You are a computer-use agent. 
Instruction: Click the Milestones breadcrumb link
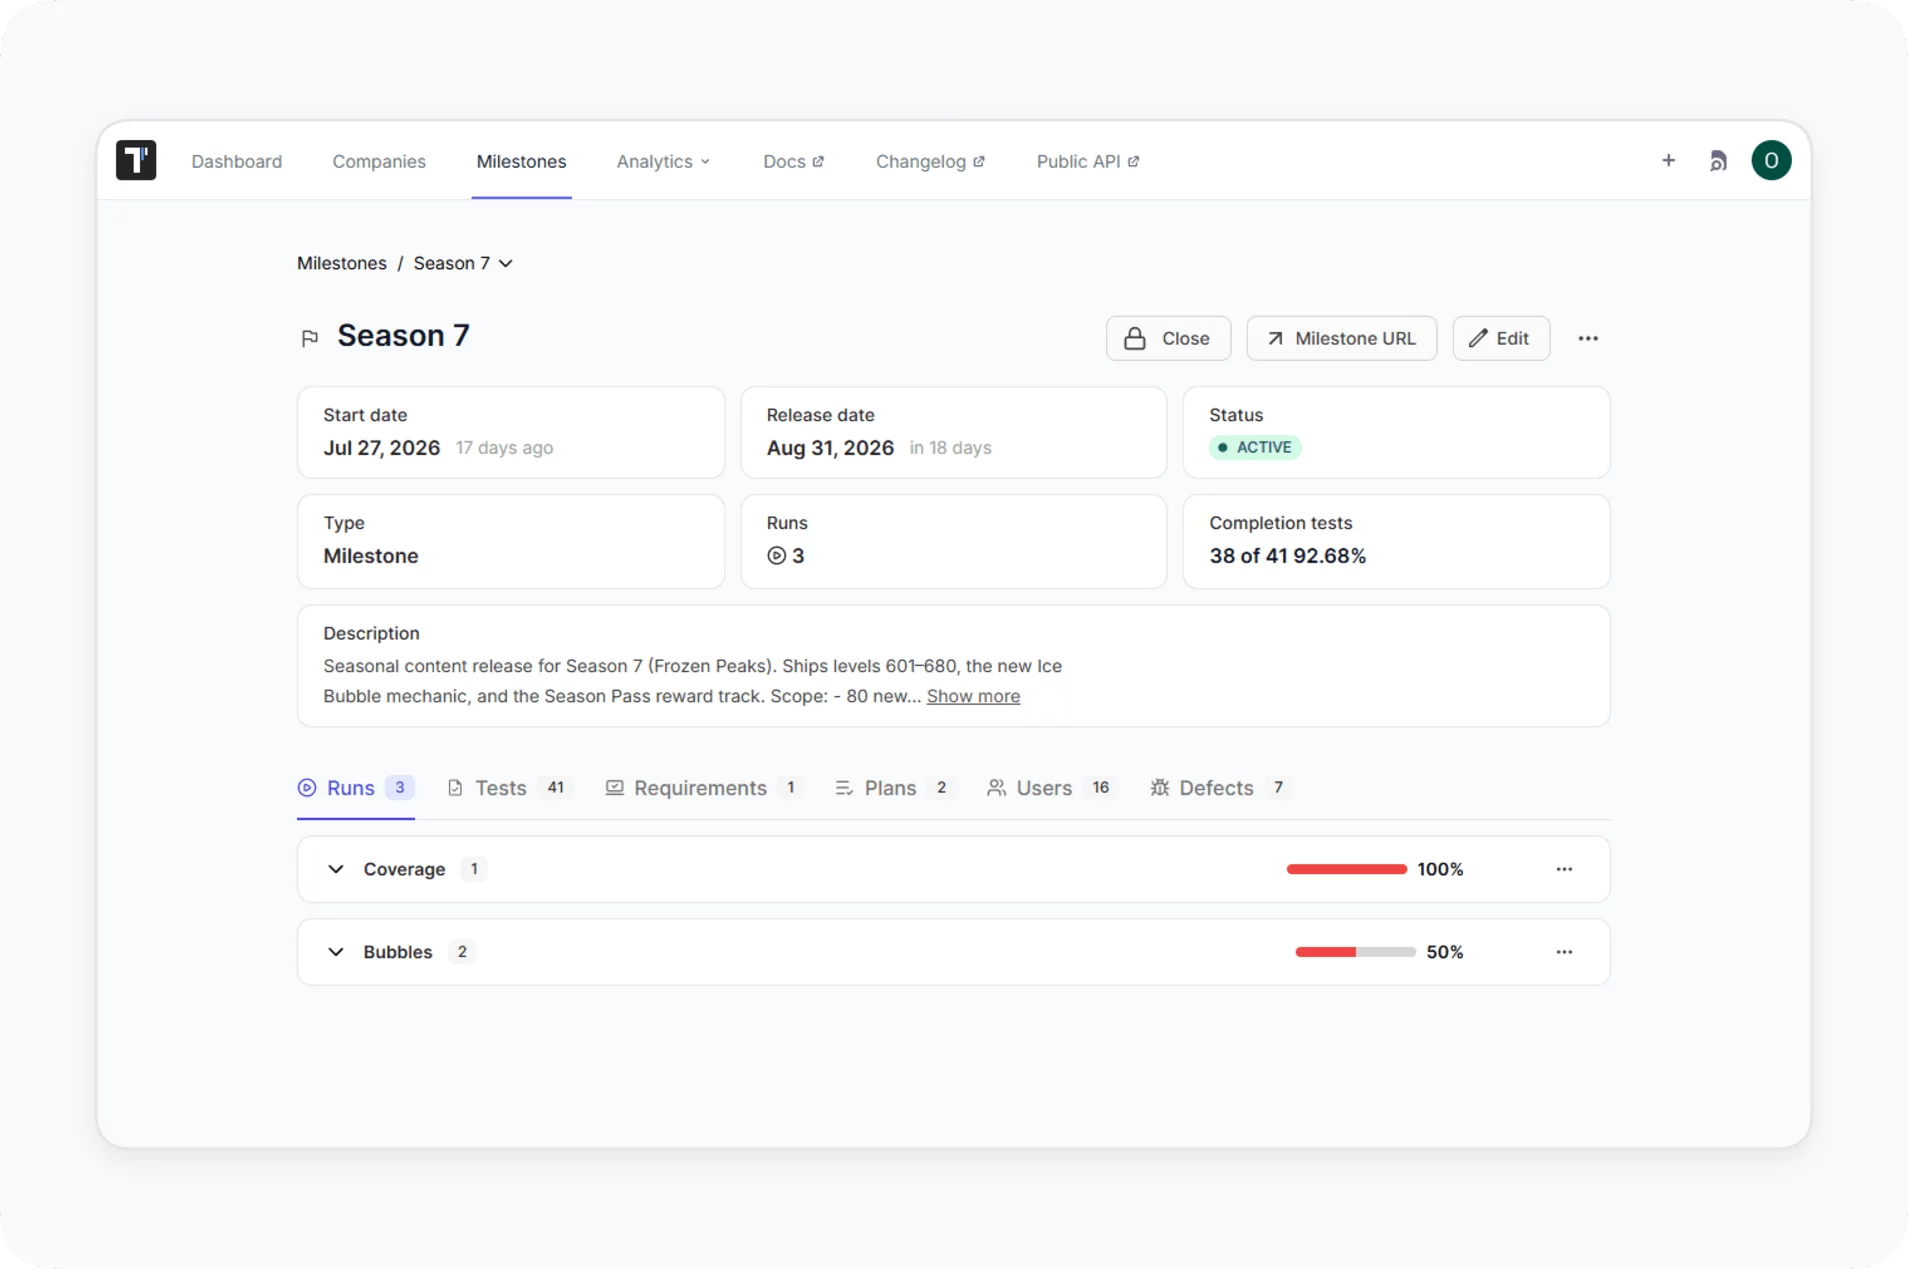point(342,263)
